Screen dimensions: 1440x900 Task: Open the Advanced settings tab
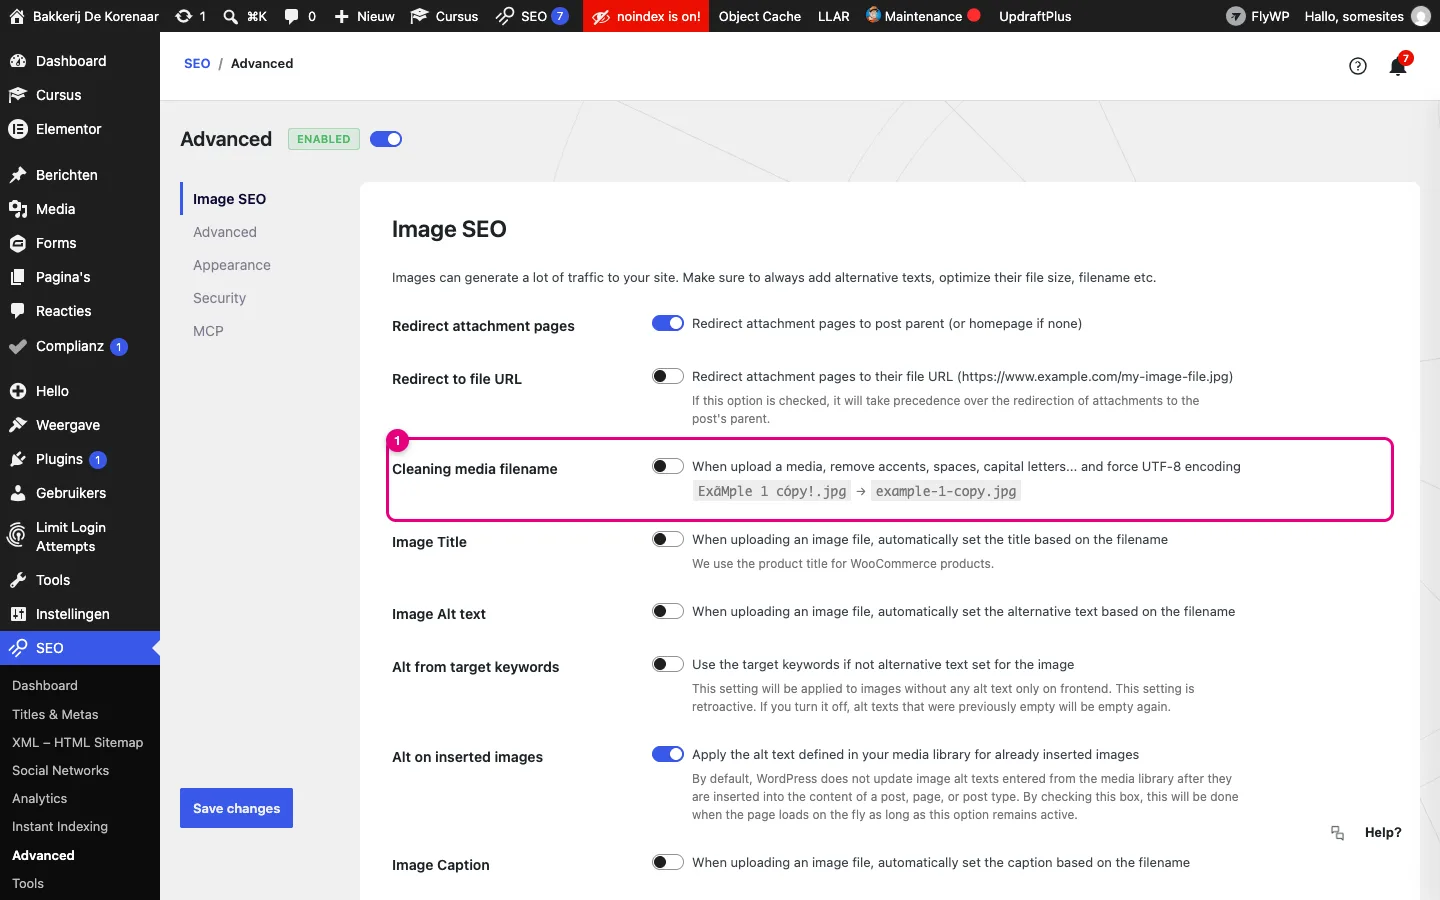[225, 232]
